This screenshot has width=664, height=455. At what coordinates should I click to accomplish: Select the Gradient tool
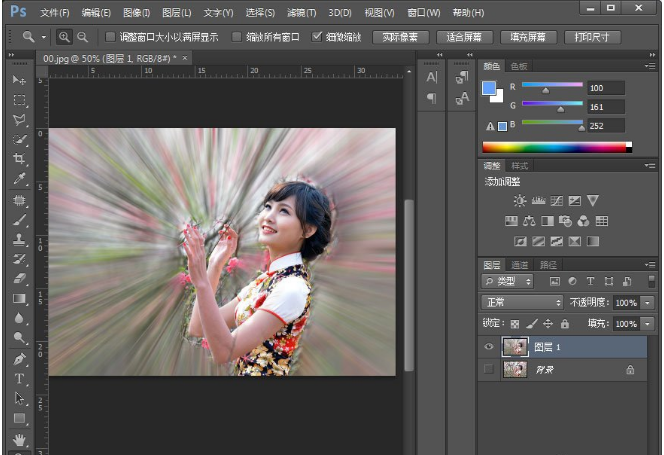point(19,298)
